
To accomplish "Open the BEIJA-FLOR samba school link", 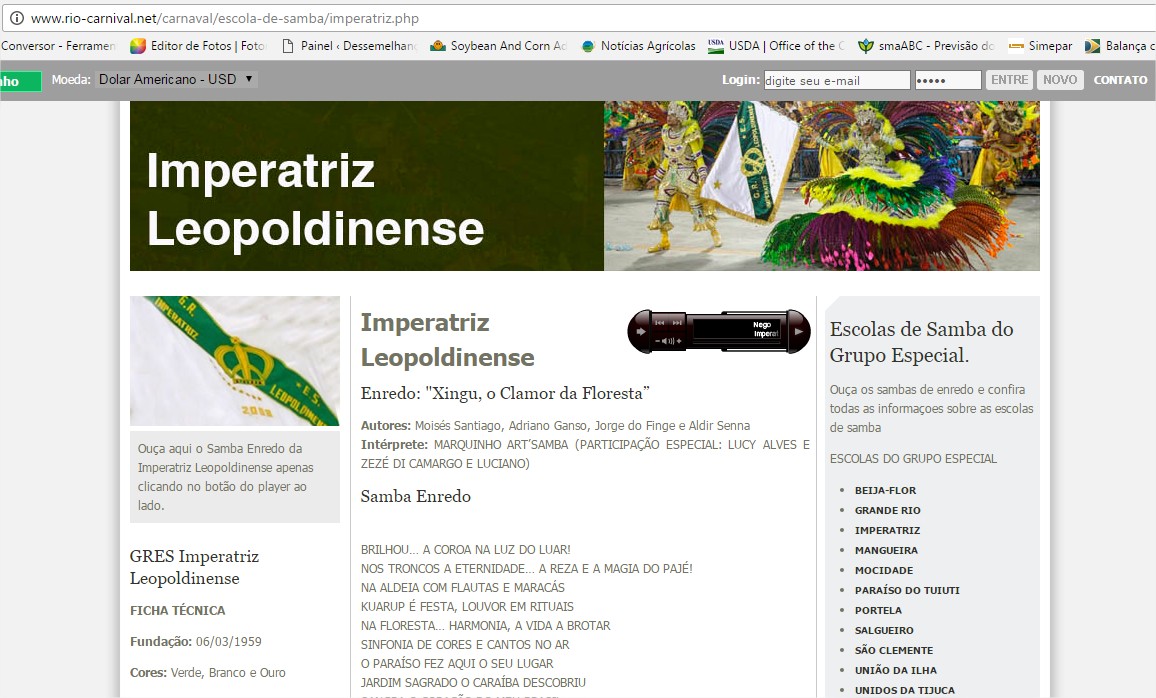I will click(885, 490).
